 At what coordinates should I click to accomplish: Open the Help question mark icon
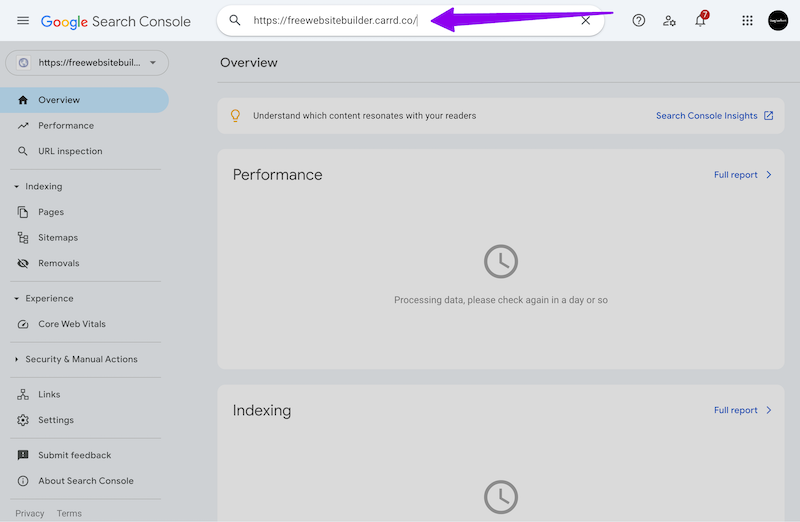[x=639, y=20]
